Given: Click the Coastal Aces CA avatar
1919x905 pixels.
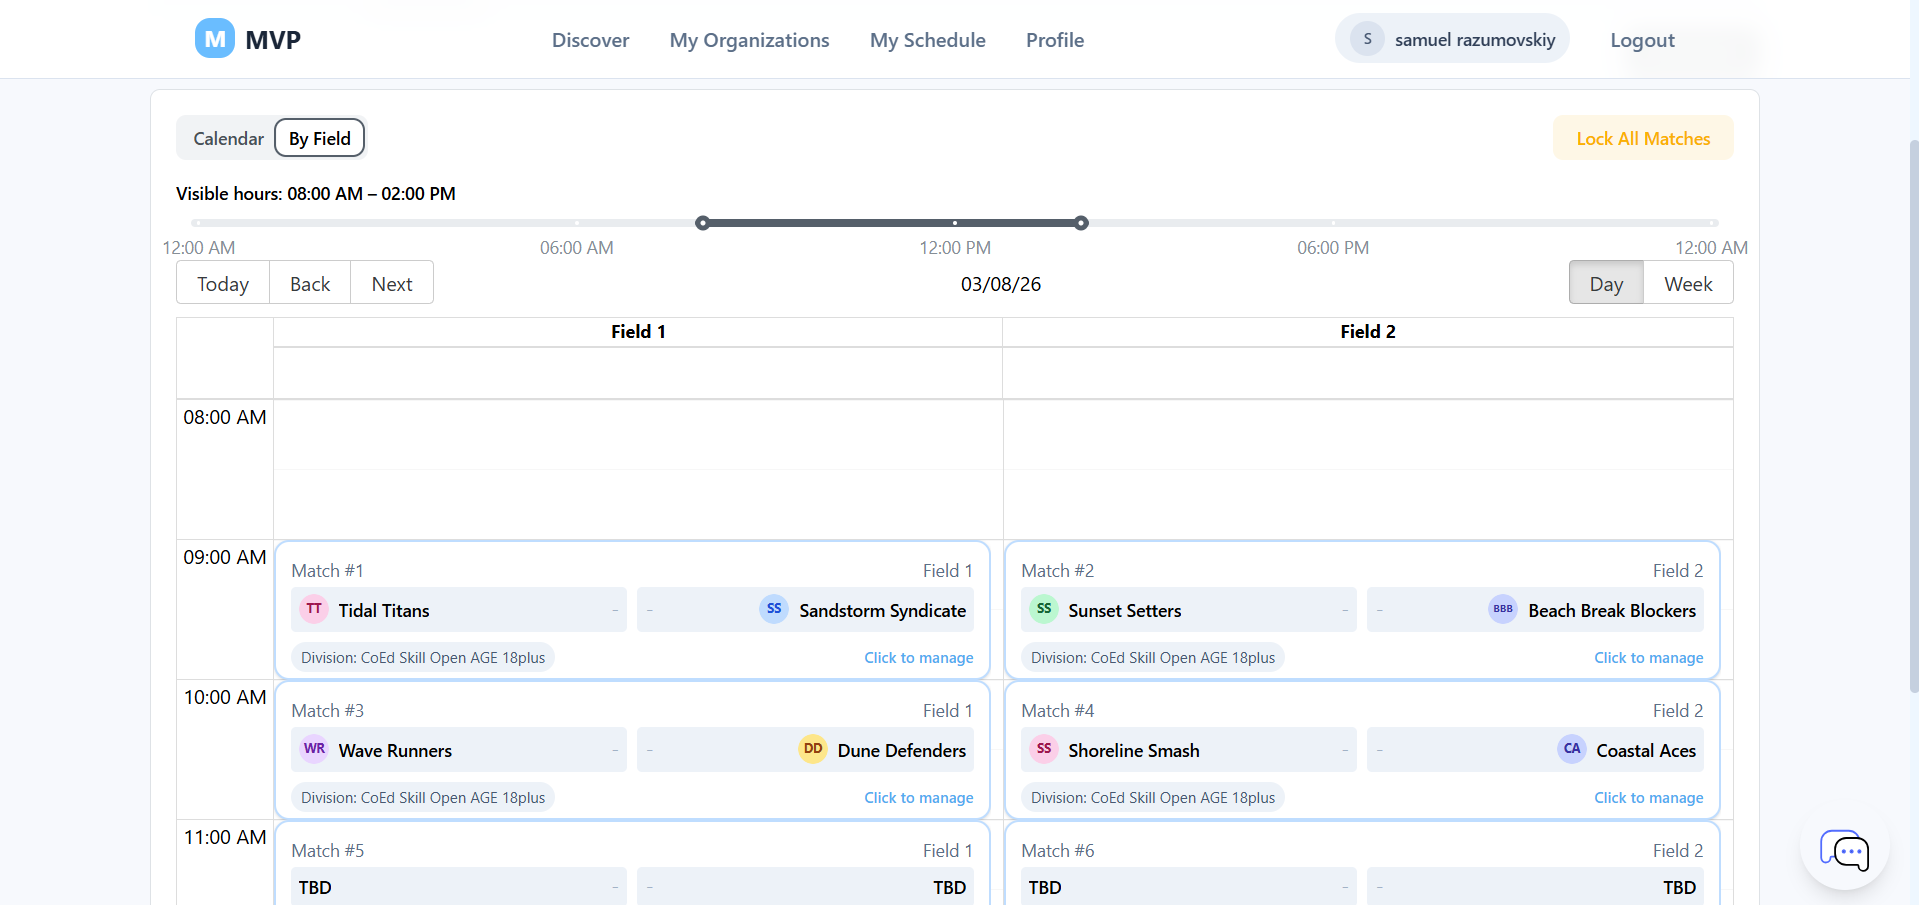Looking at the screenshot, I should coord(1572,749).
